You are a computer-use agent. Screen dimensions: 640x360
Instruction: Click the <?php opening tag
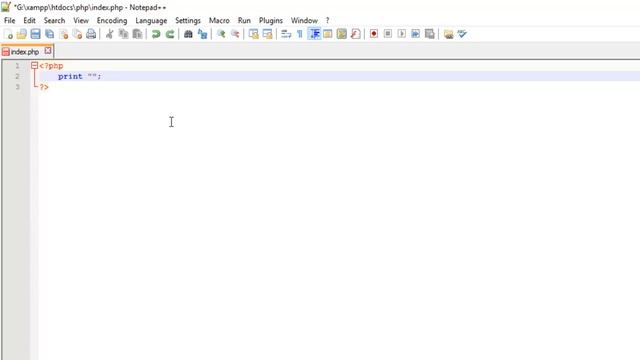click(51, 66)
